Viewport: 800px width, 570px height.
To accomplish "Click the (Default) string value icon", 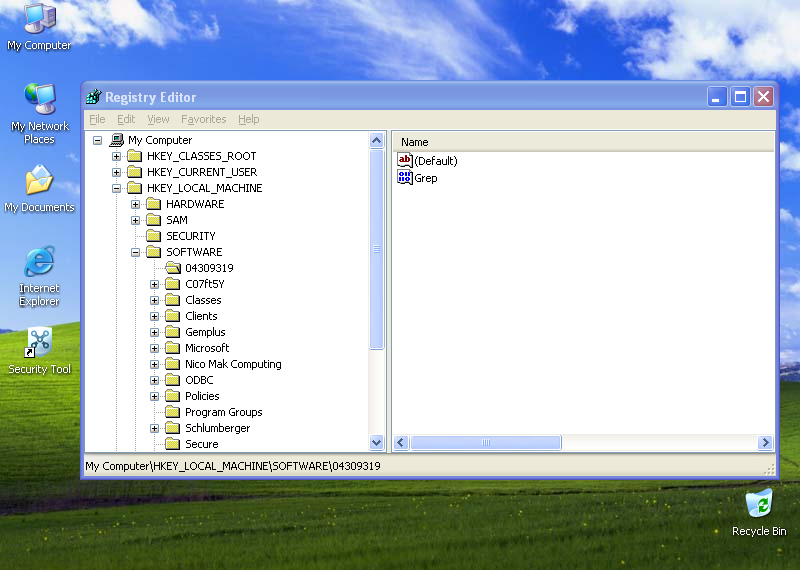I will pyautogui.click(x=405, y=161).
